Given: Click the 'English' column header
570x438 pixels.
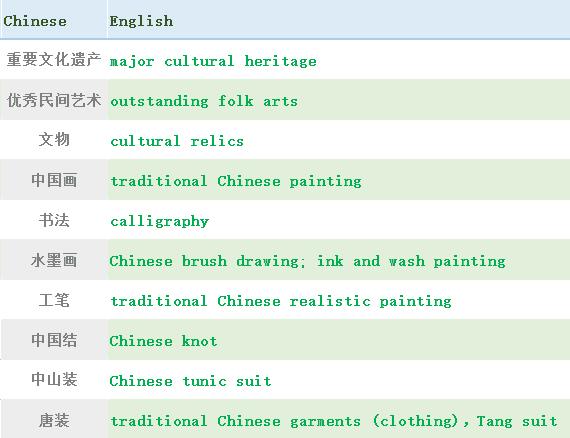Looking at the screenshot, I should coord(141,21).
